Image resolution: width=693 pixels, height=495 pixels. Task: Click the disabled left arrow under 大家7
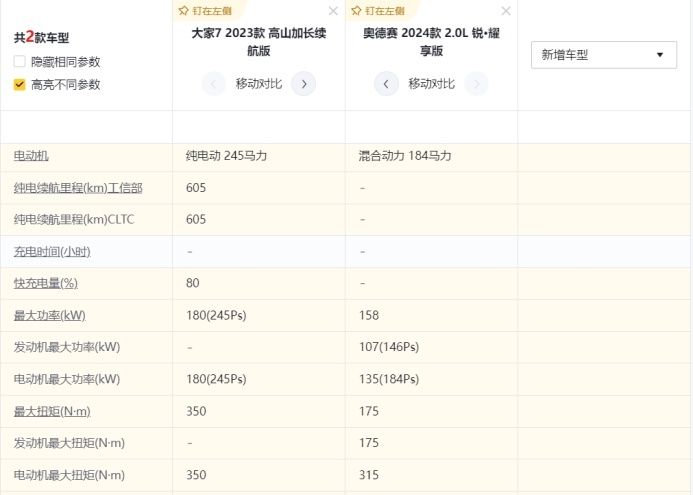tap(213, 84)
